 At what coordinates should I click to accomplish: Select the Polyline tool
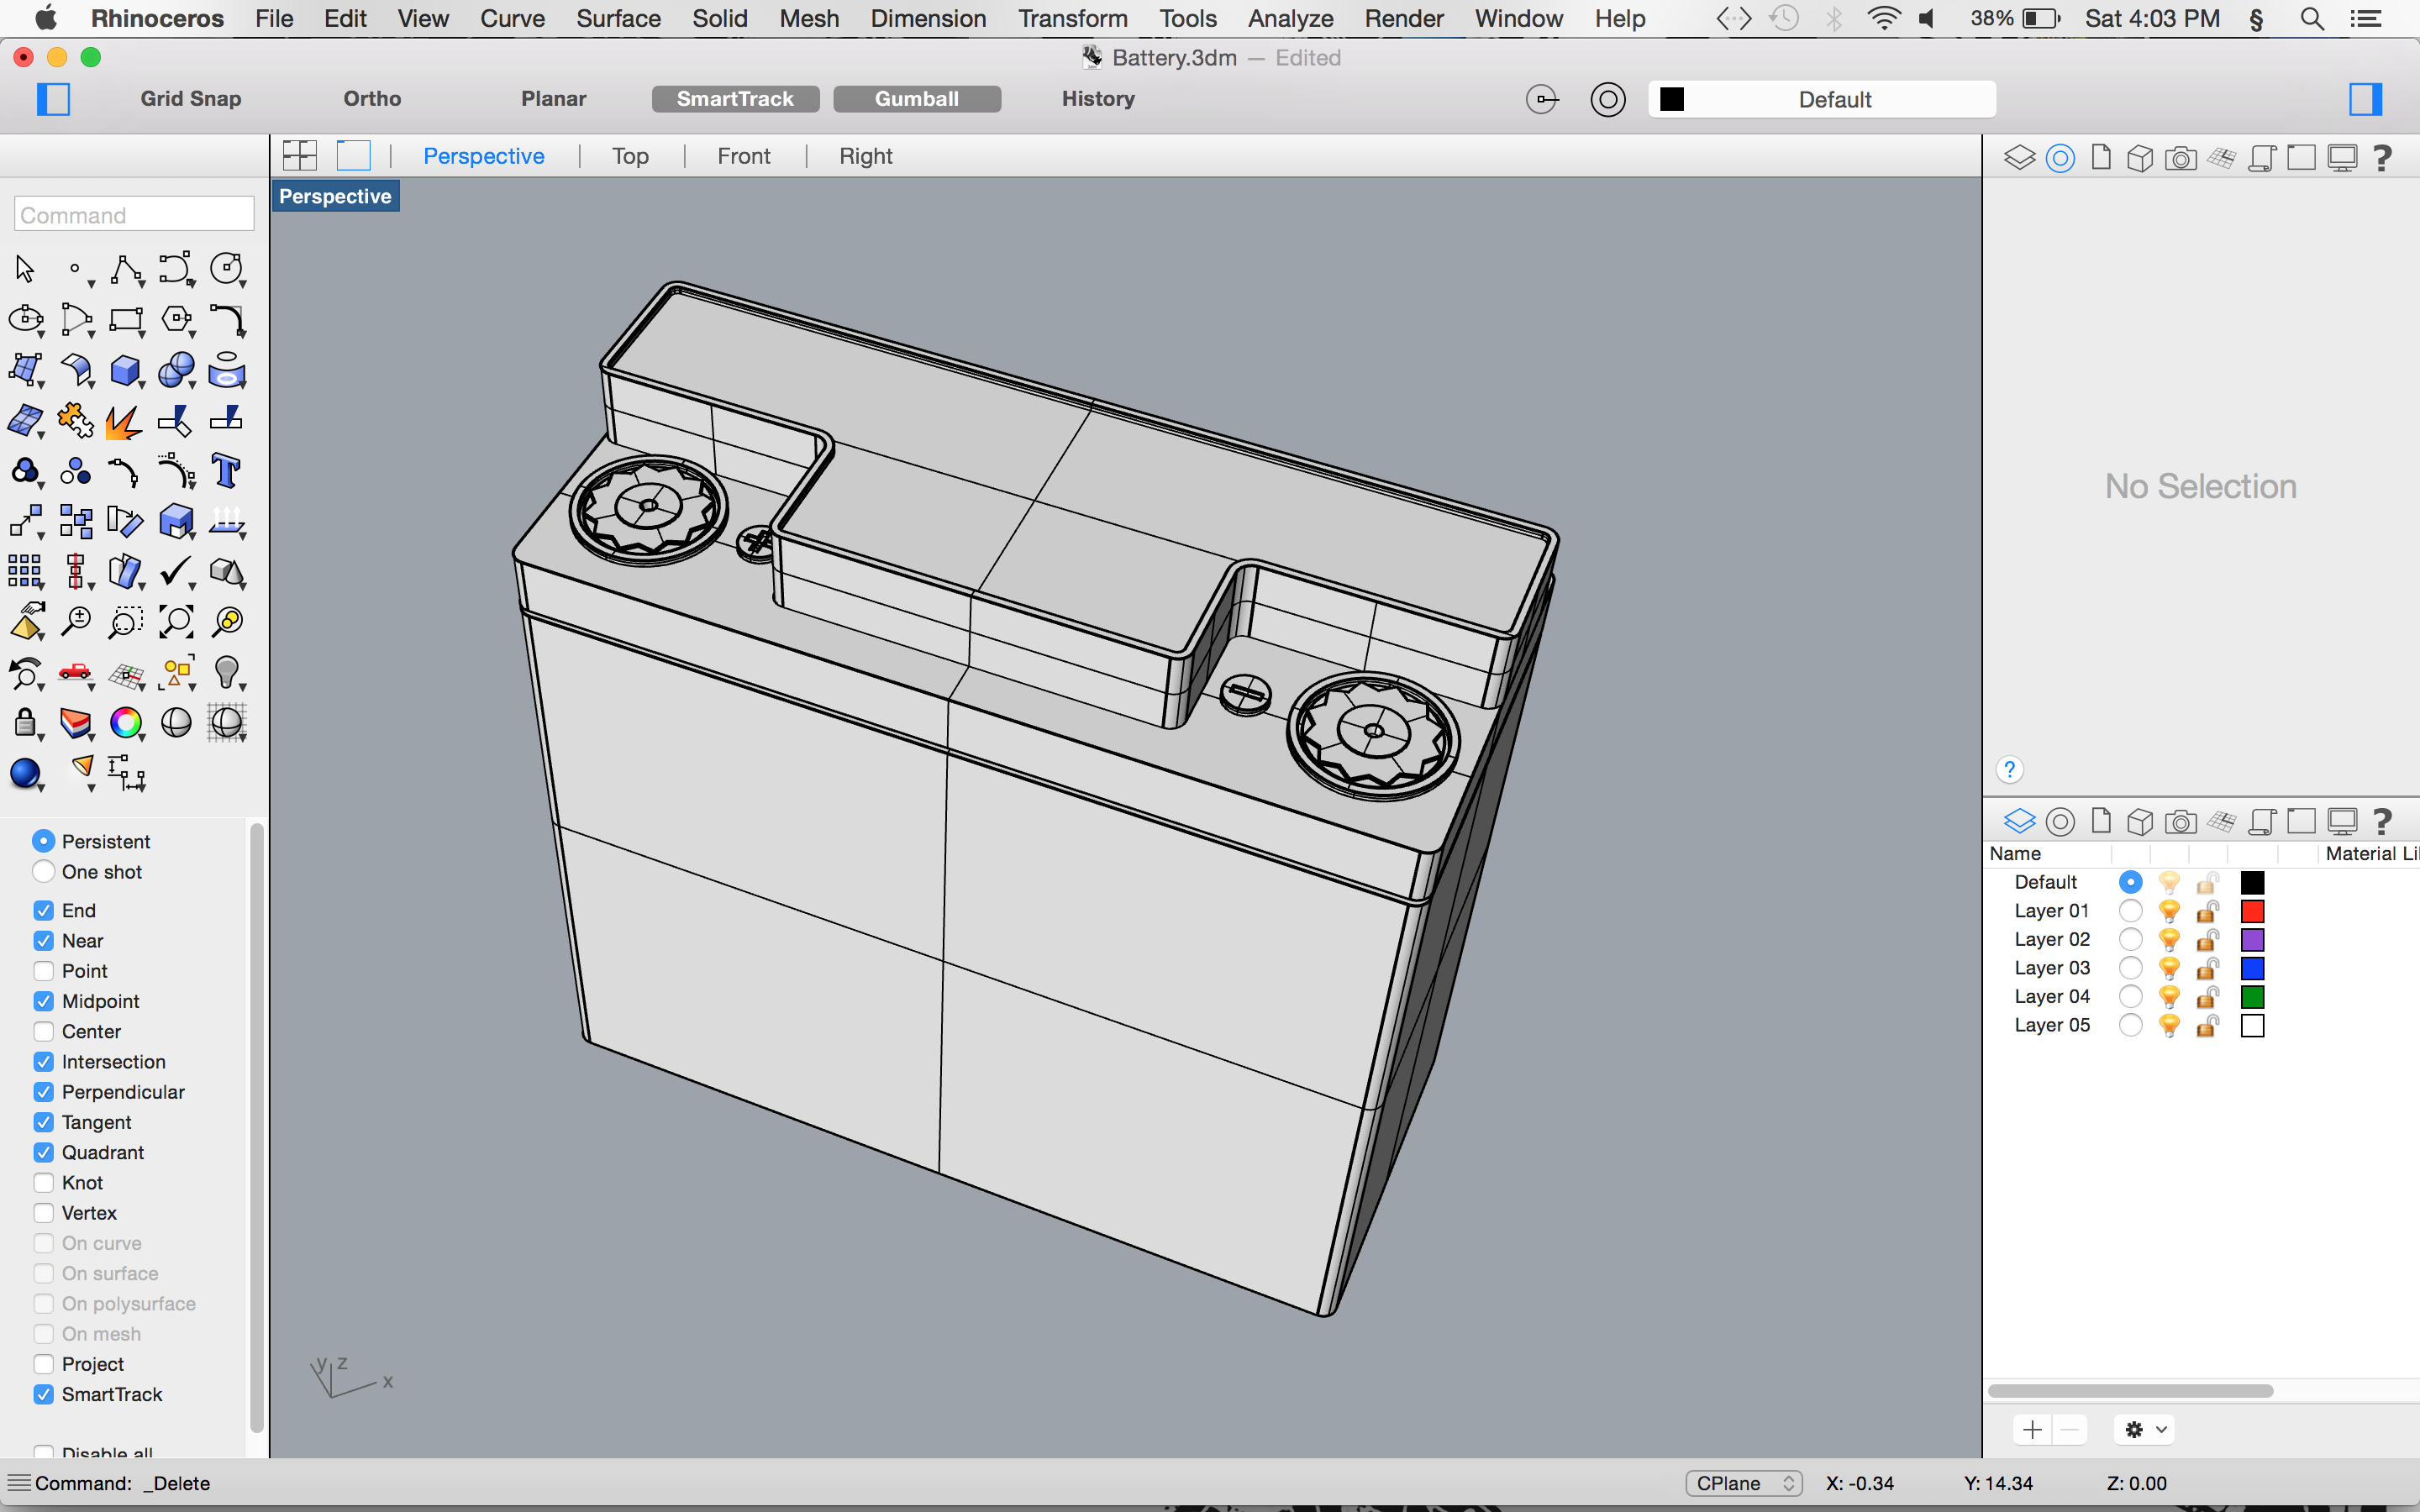[x=125, y=270]
